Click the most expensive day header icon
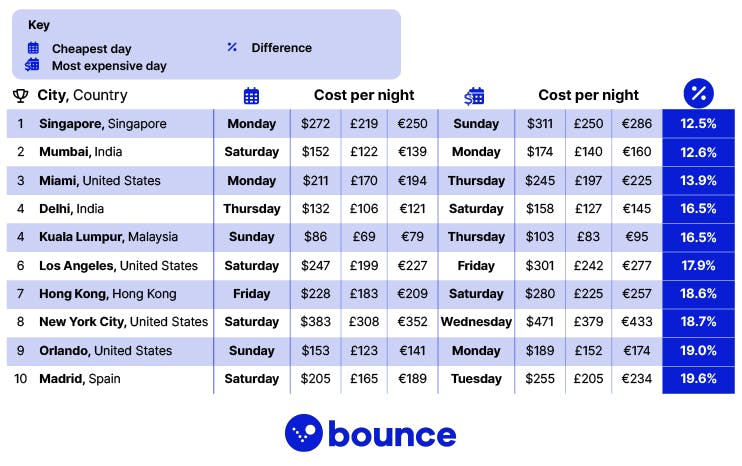The image size is (742, 466). point(475,96)
